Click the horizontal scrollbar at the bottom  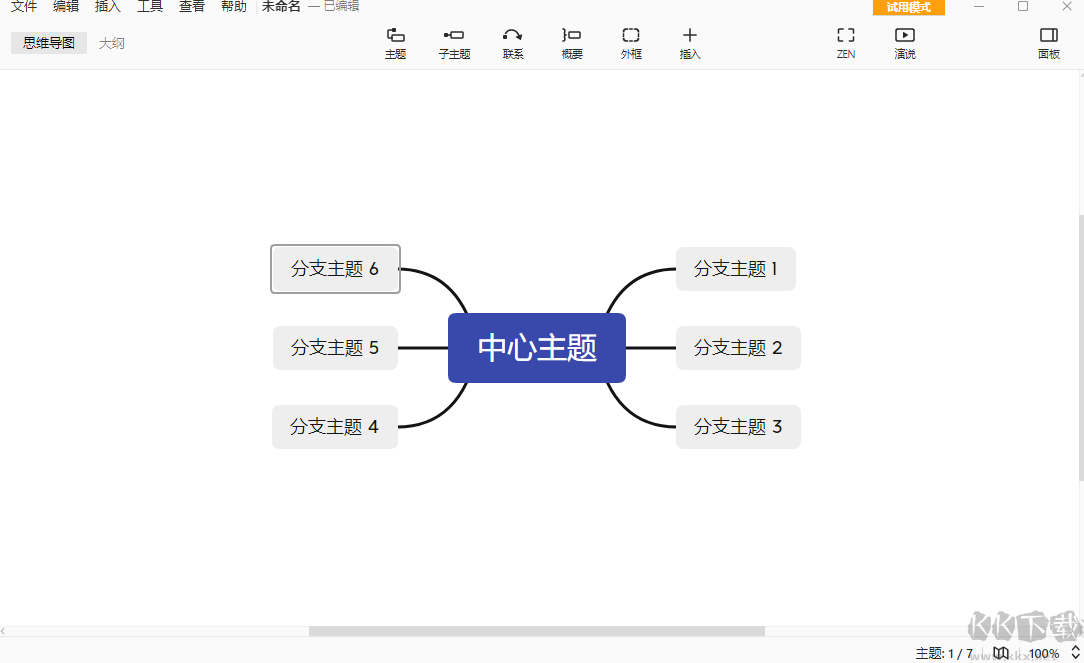pyautogui.click(x=540, y=631)
